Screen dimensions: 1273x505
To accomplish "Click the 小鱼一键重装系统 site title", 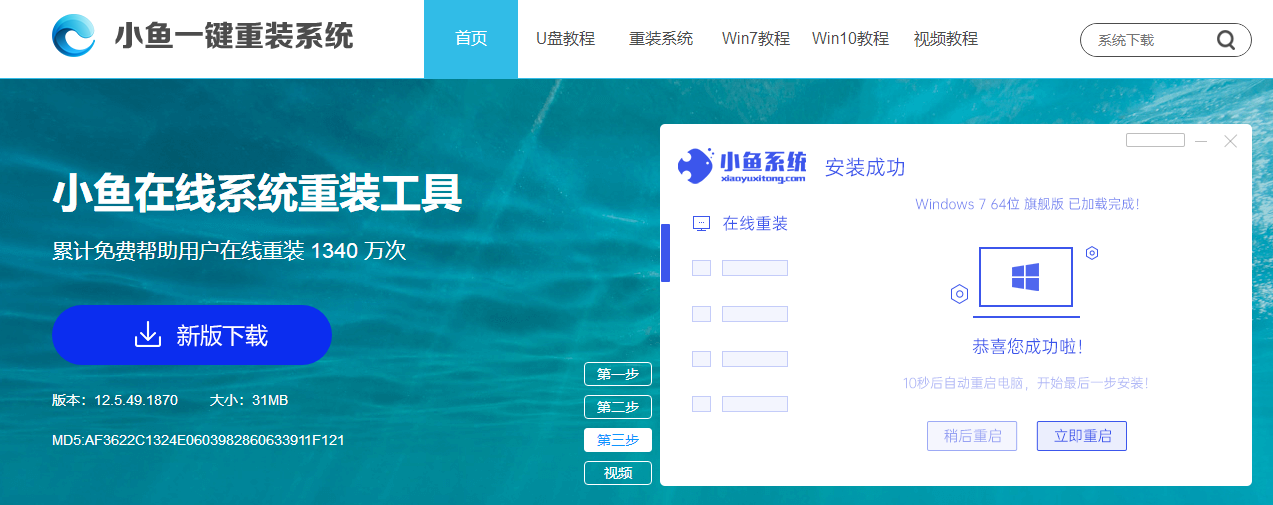I will (x=234, y=37).
